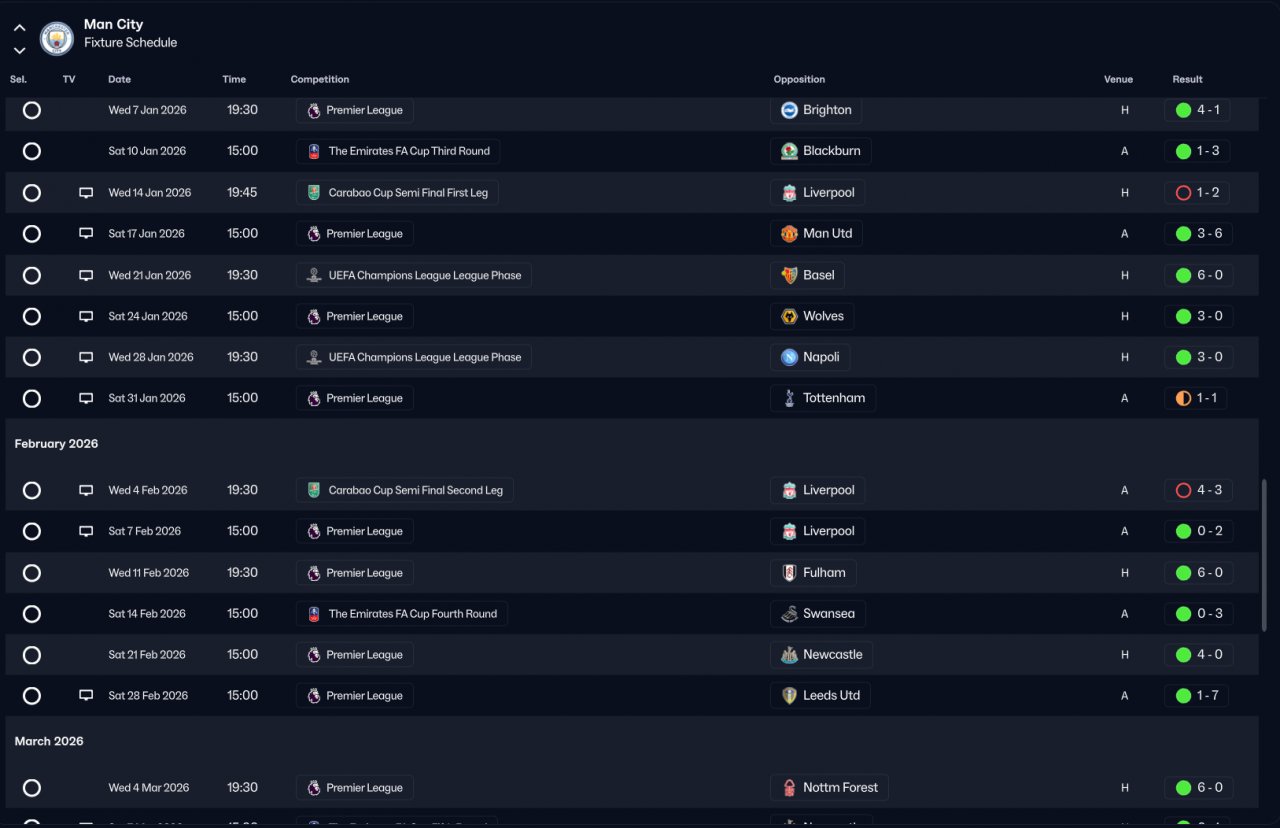
Task: Sort by the Competition column header
Action: (x=320, y=79)
